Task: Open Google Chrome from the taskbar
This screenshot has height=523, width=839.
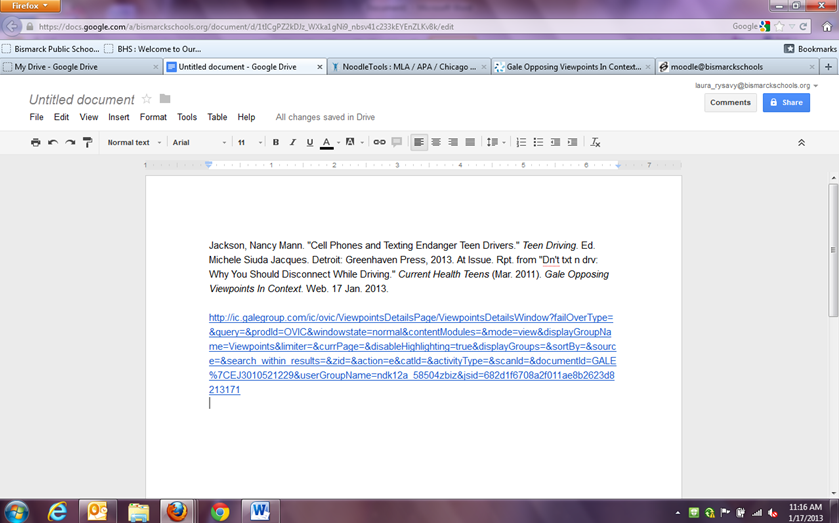Action: click(219, 512)
